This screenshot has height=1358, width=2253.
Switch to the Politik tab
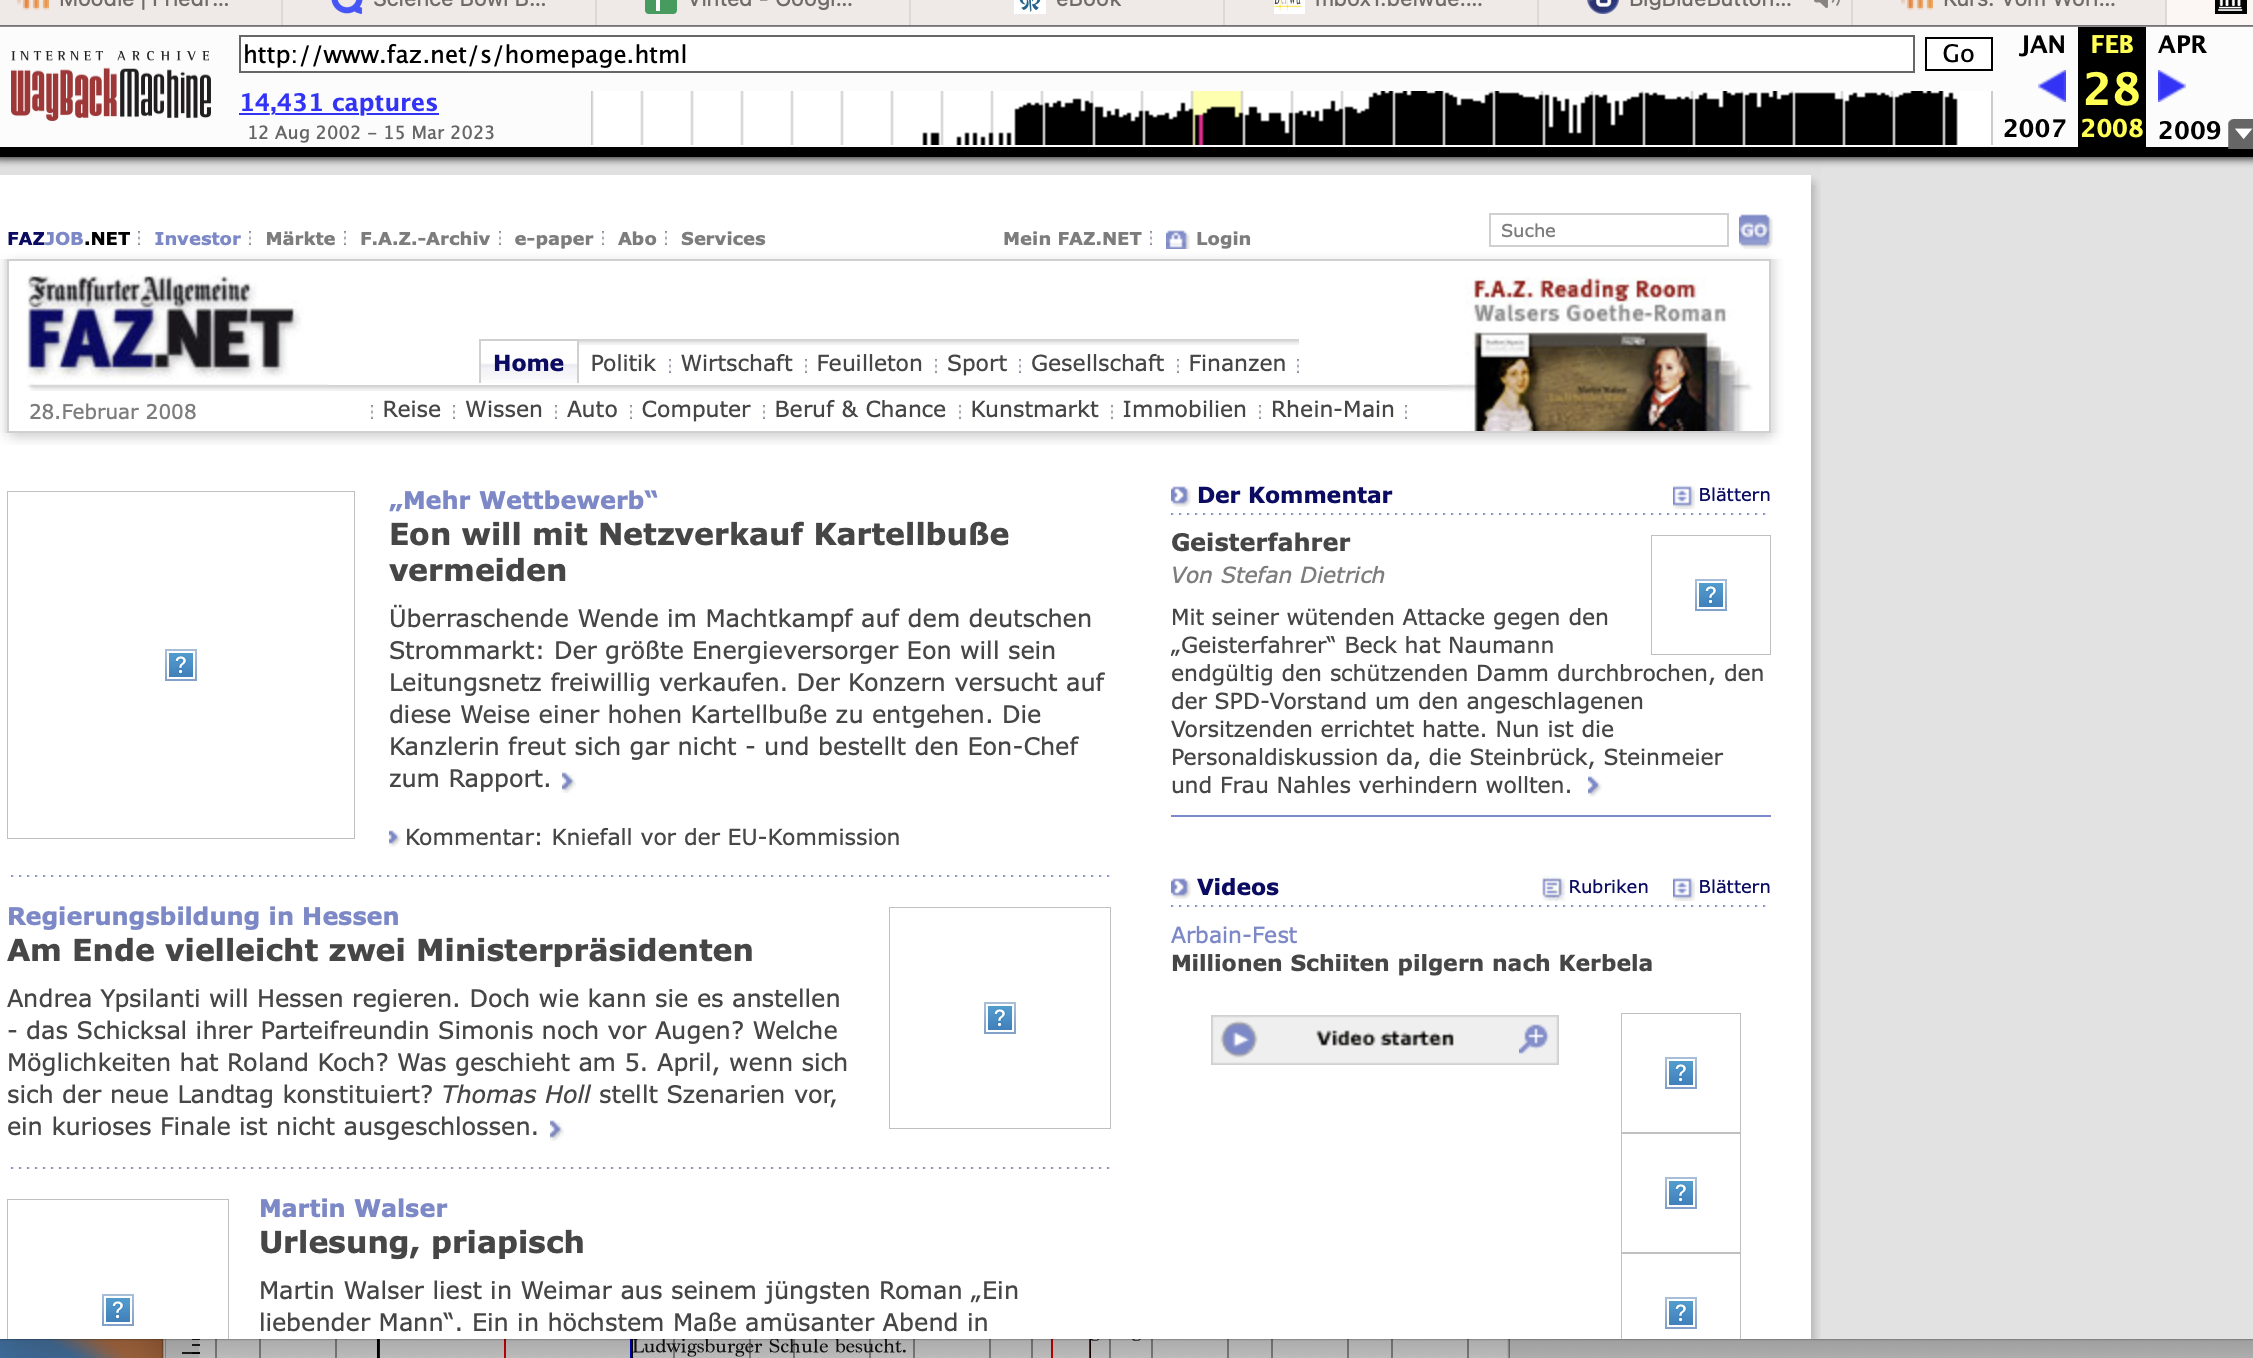pyautogui.click(x=622, y=363)
